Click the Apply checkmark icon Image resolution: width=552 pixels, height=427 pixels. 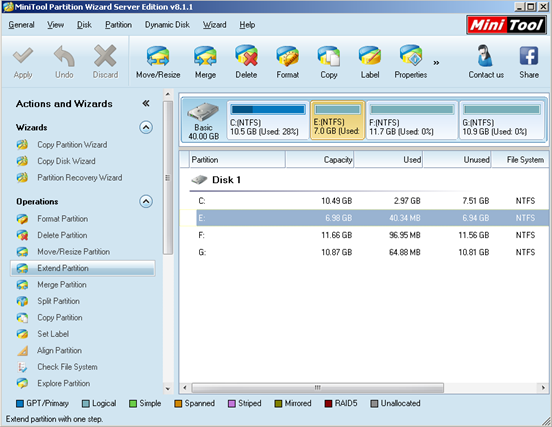point(23,56)
